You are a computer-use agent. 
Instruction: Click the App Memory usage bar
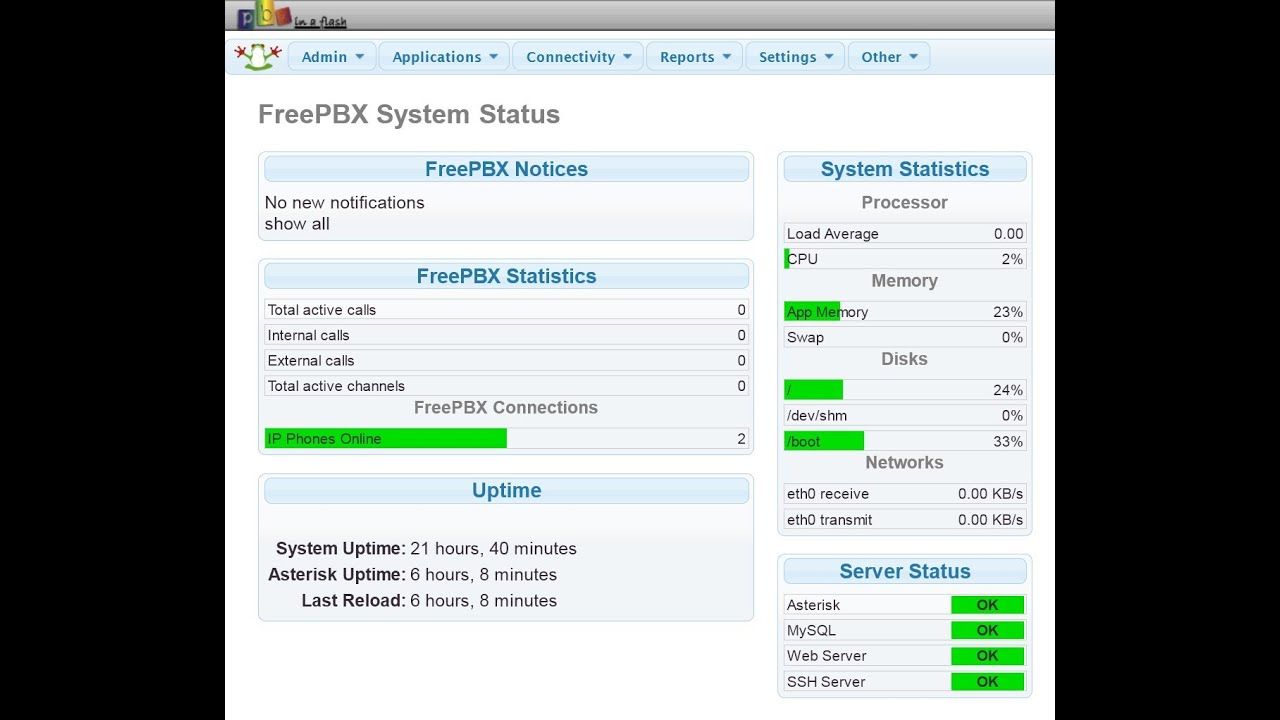click(812, 312)
